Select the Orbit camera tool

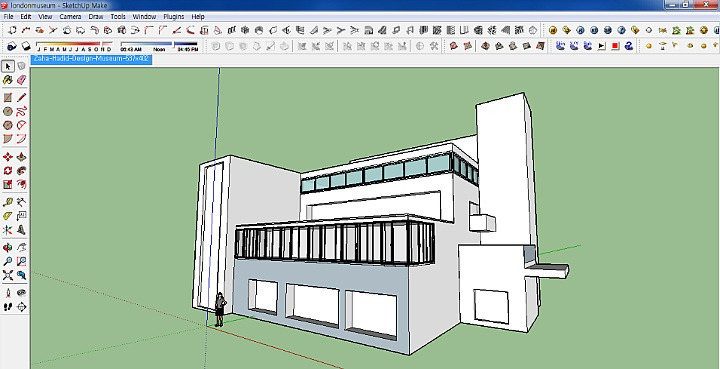click(8, 248)
